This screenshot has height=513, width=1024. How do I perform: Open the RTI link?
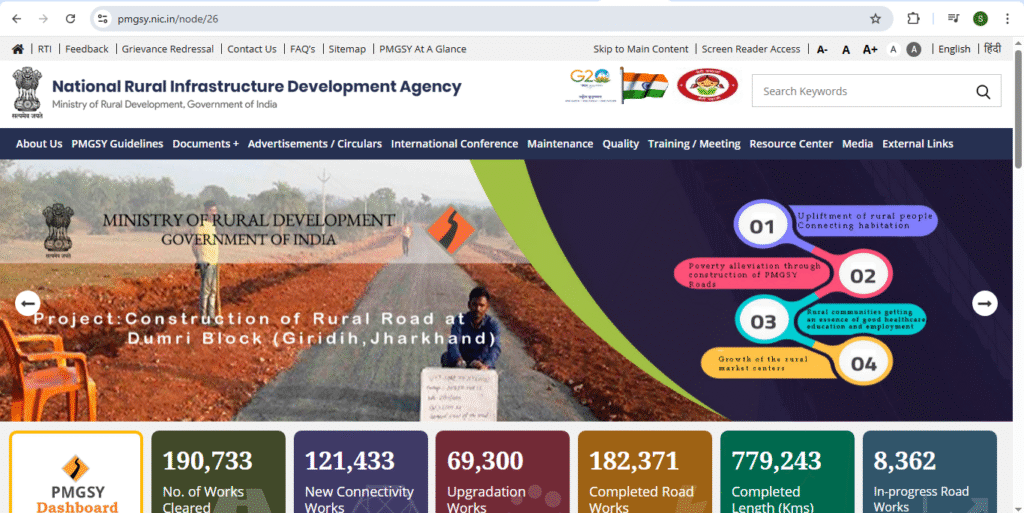click(44, 49)
